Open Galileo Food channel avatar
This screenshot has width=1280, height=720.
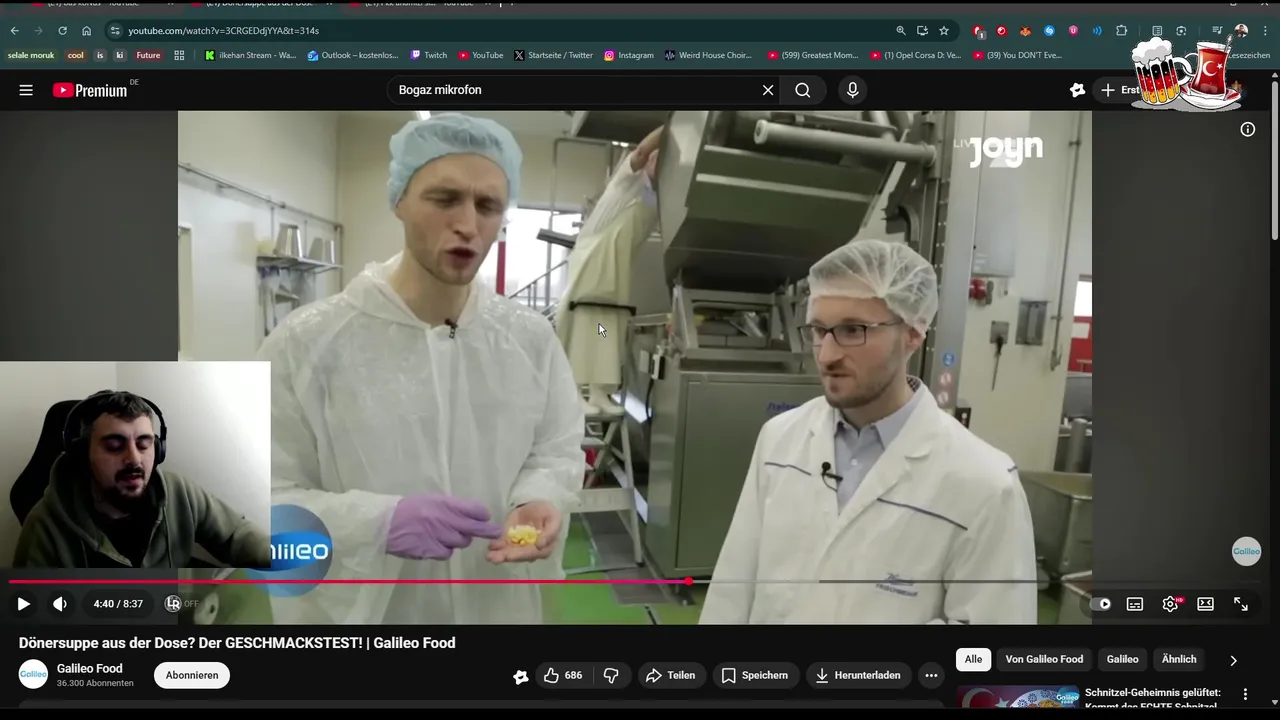[x=33, y=675]
